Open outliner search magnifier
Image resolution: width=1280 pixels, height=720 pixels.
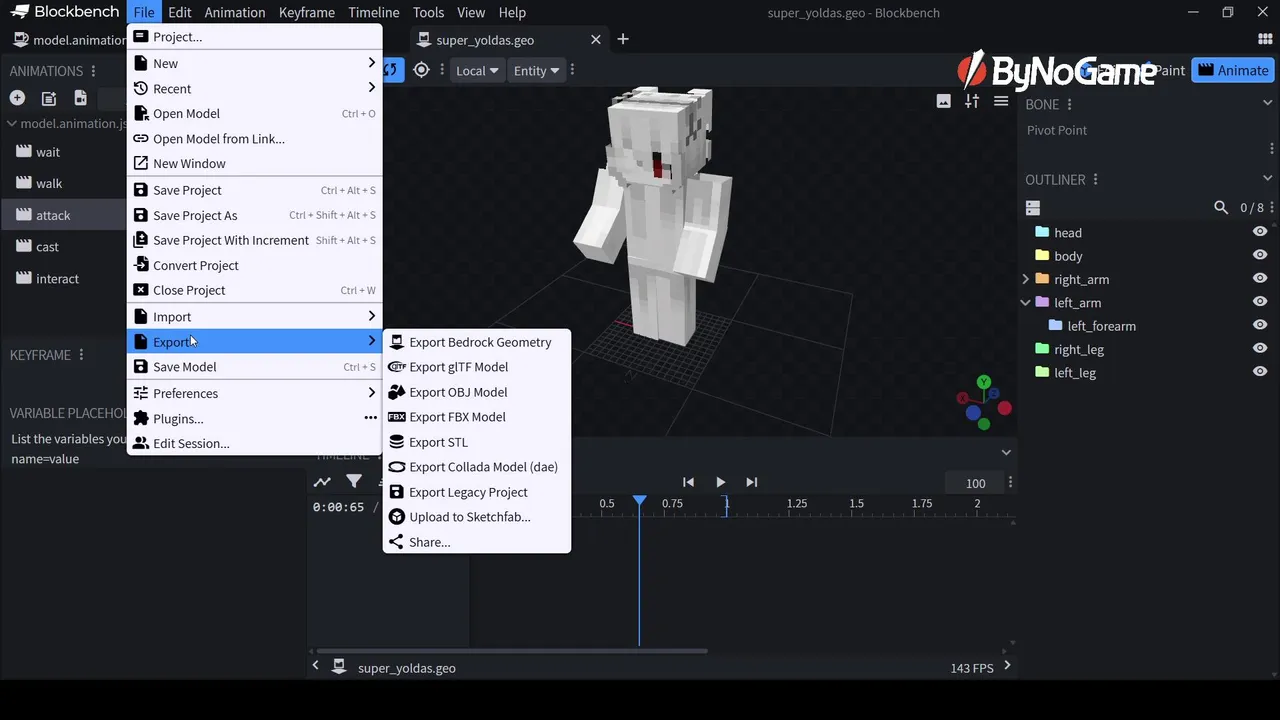1221,207
